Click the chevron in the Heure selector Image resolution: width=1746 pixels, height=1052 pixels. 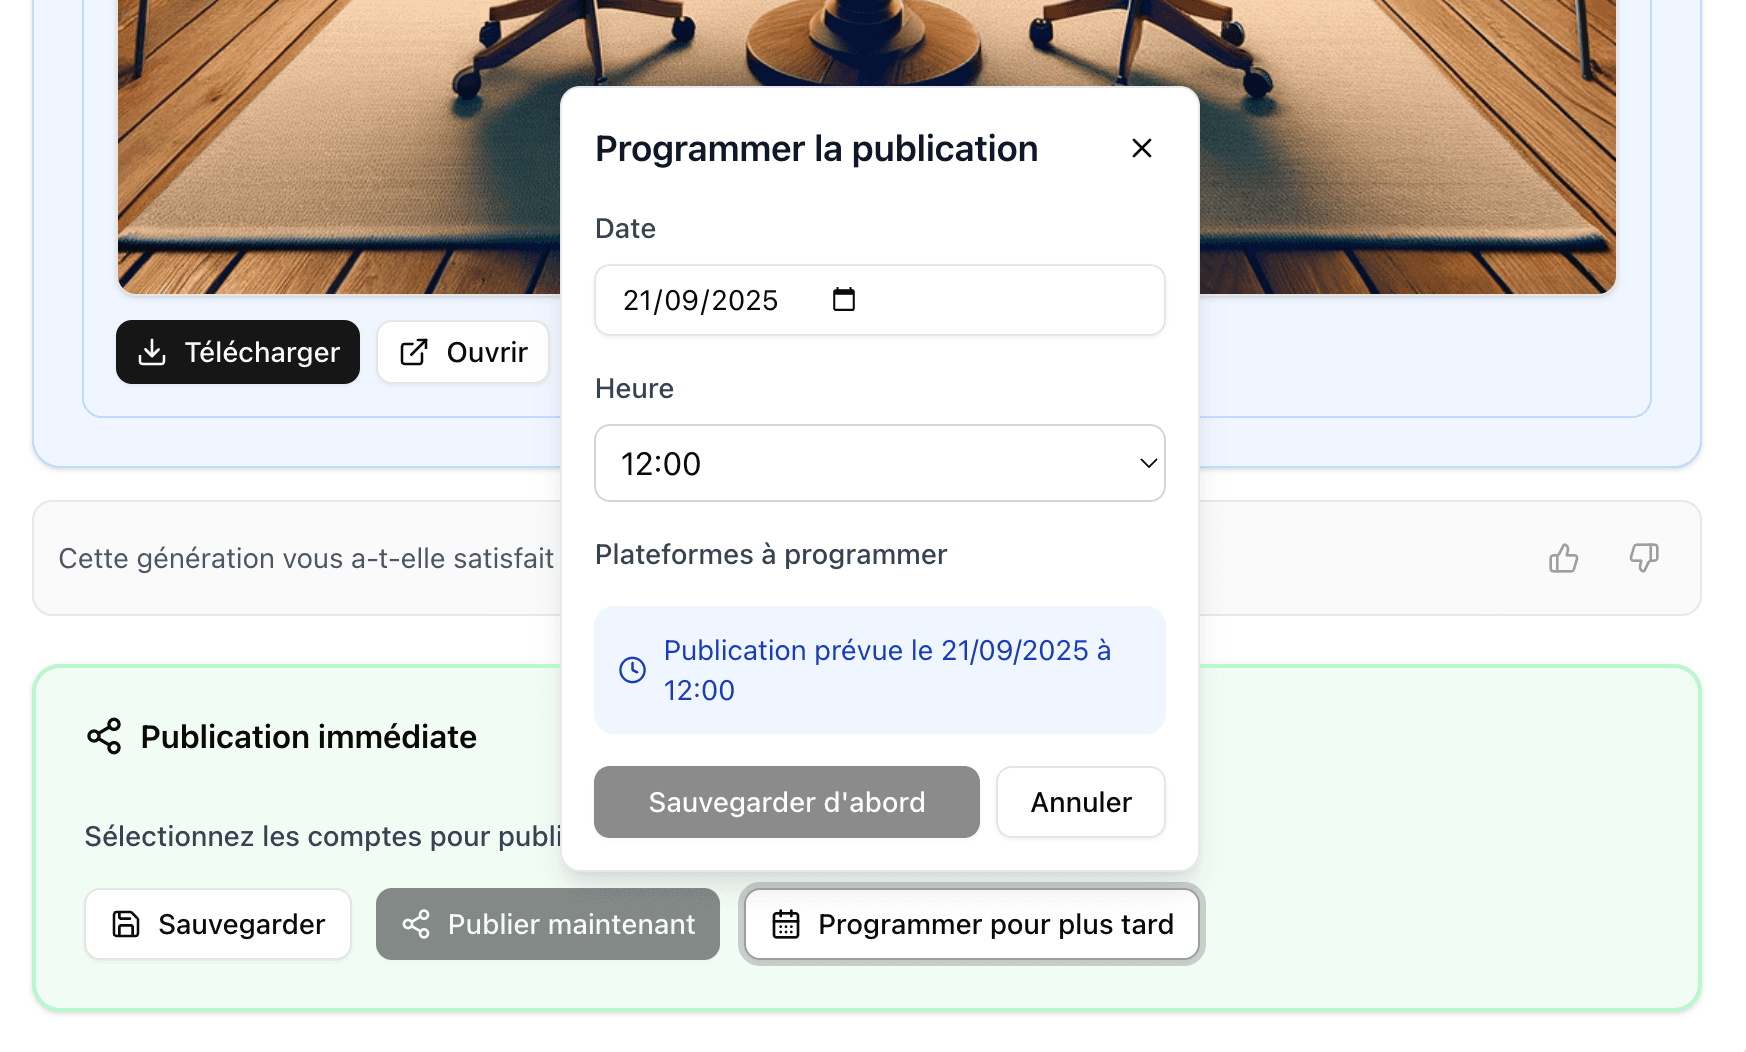tap(1146, 463)
